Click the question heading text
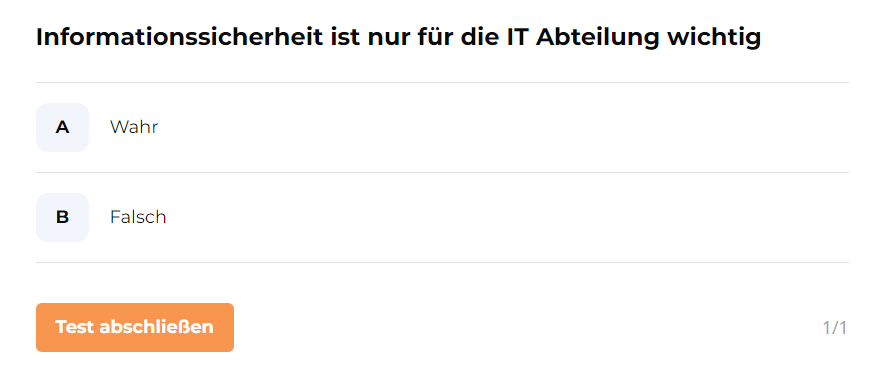The height and width of the screenshot is (383, 871). (398, 38)
